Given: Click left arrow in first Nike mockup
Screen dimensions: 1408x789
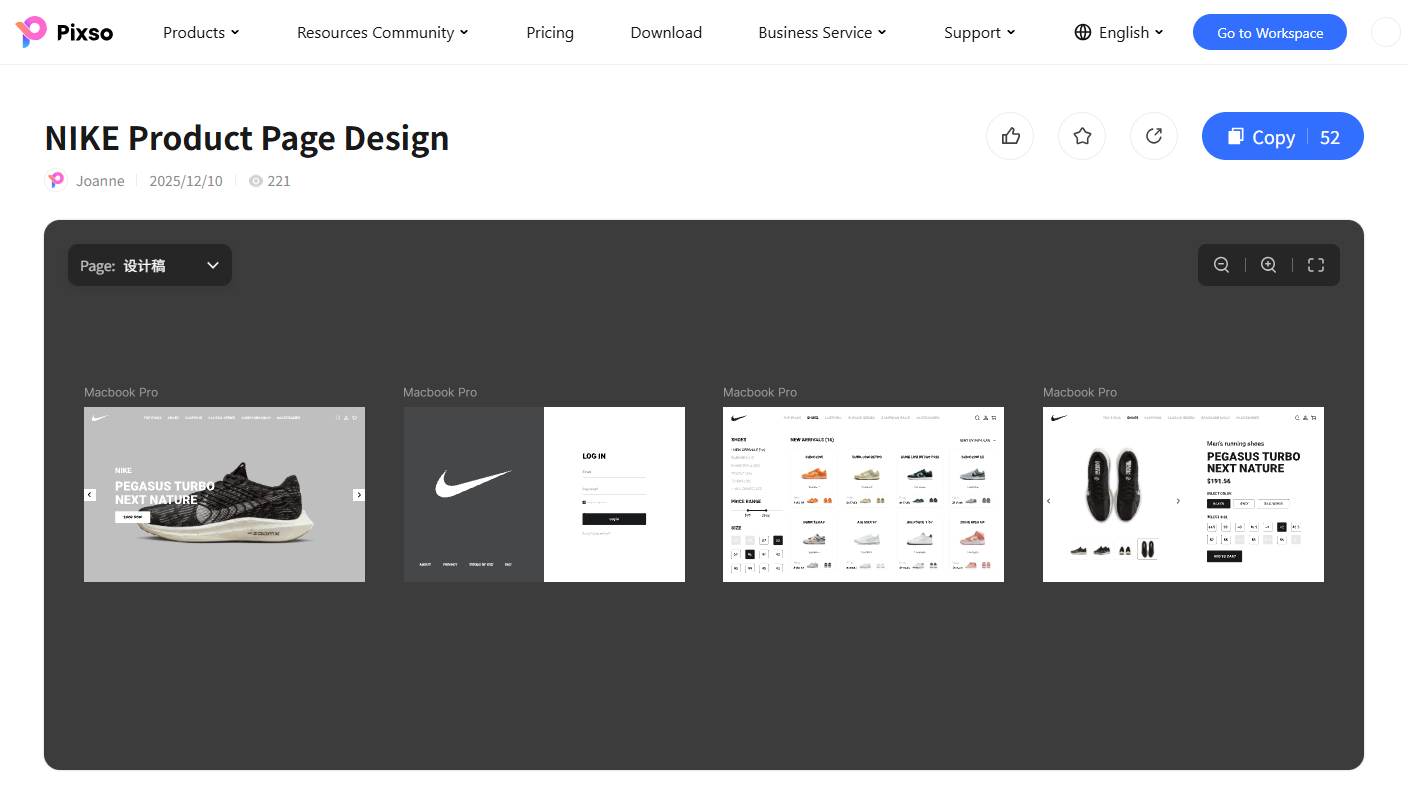Looking at the screenshot, I should pos(90,494).
